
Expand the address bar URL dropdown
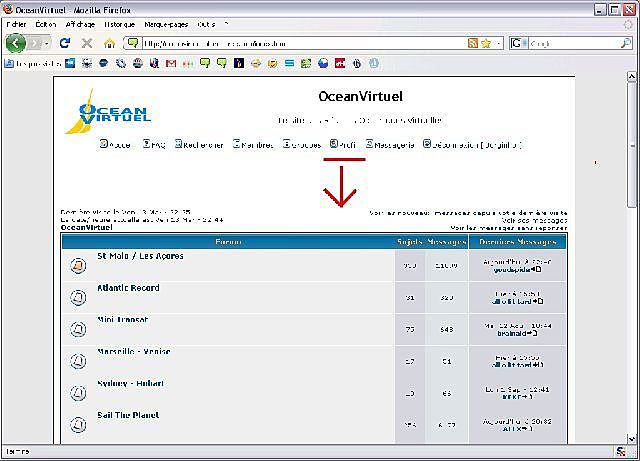[498, 43]
